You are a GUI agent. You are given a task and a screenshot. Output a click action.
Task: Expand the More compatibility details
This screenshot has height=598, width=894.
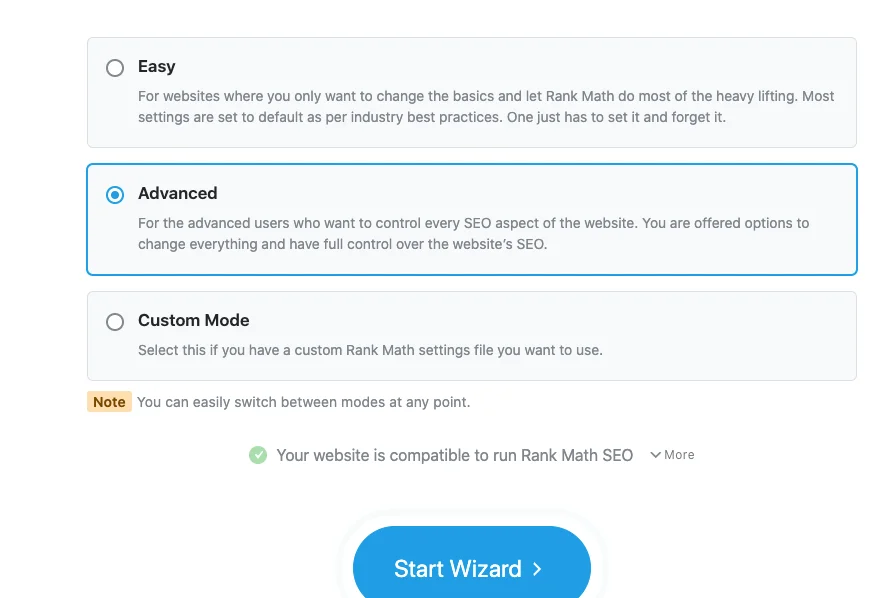(x=673, y=455)
